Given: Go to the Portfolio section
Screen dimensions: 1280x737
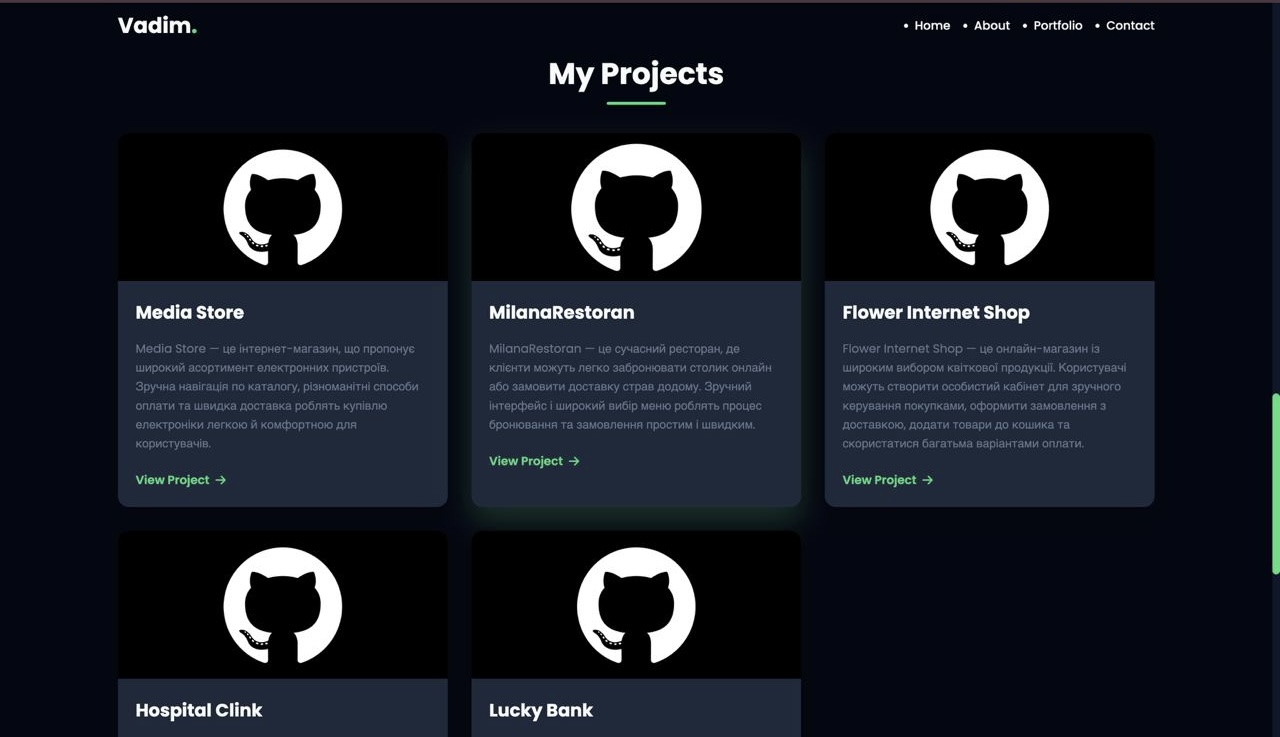Looking at the screenshot, I should click(1057, 25).
